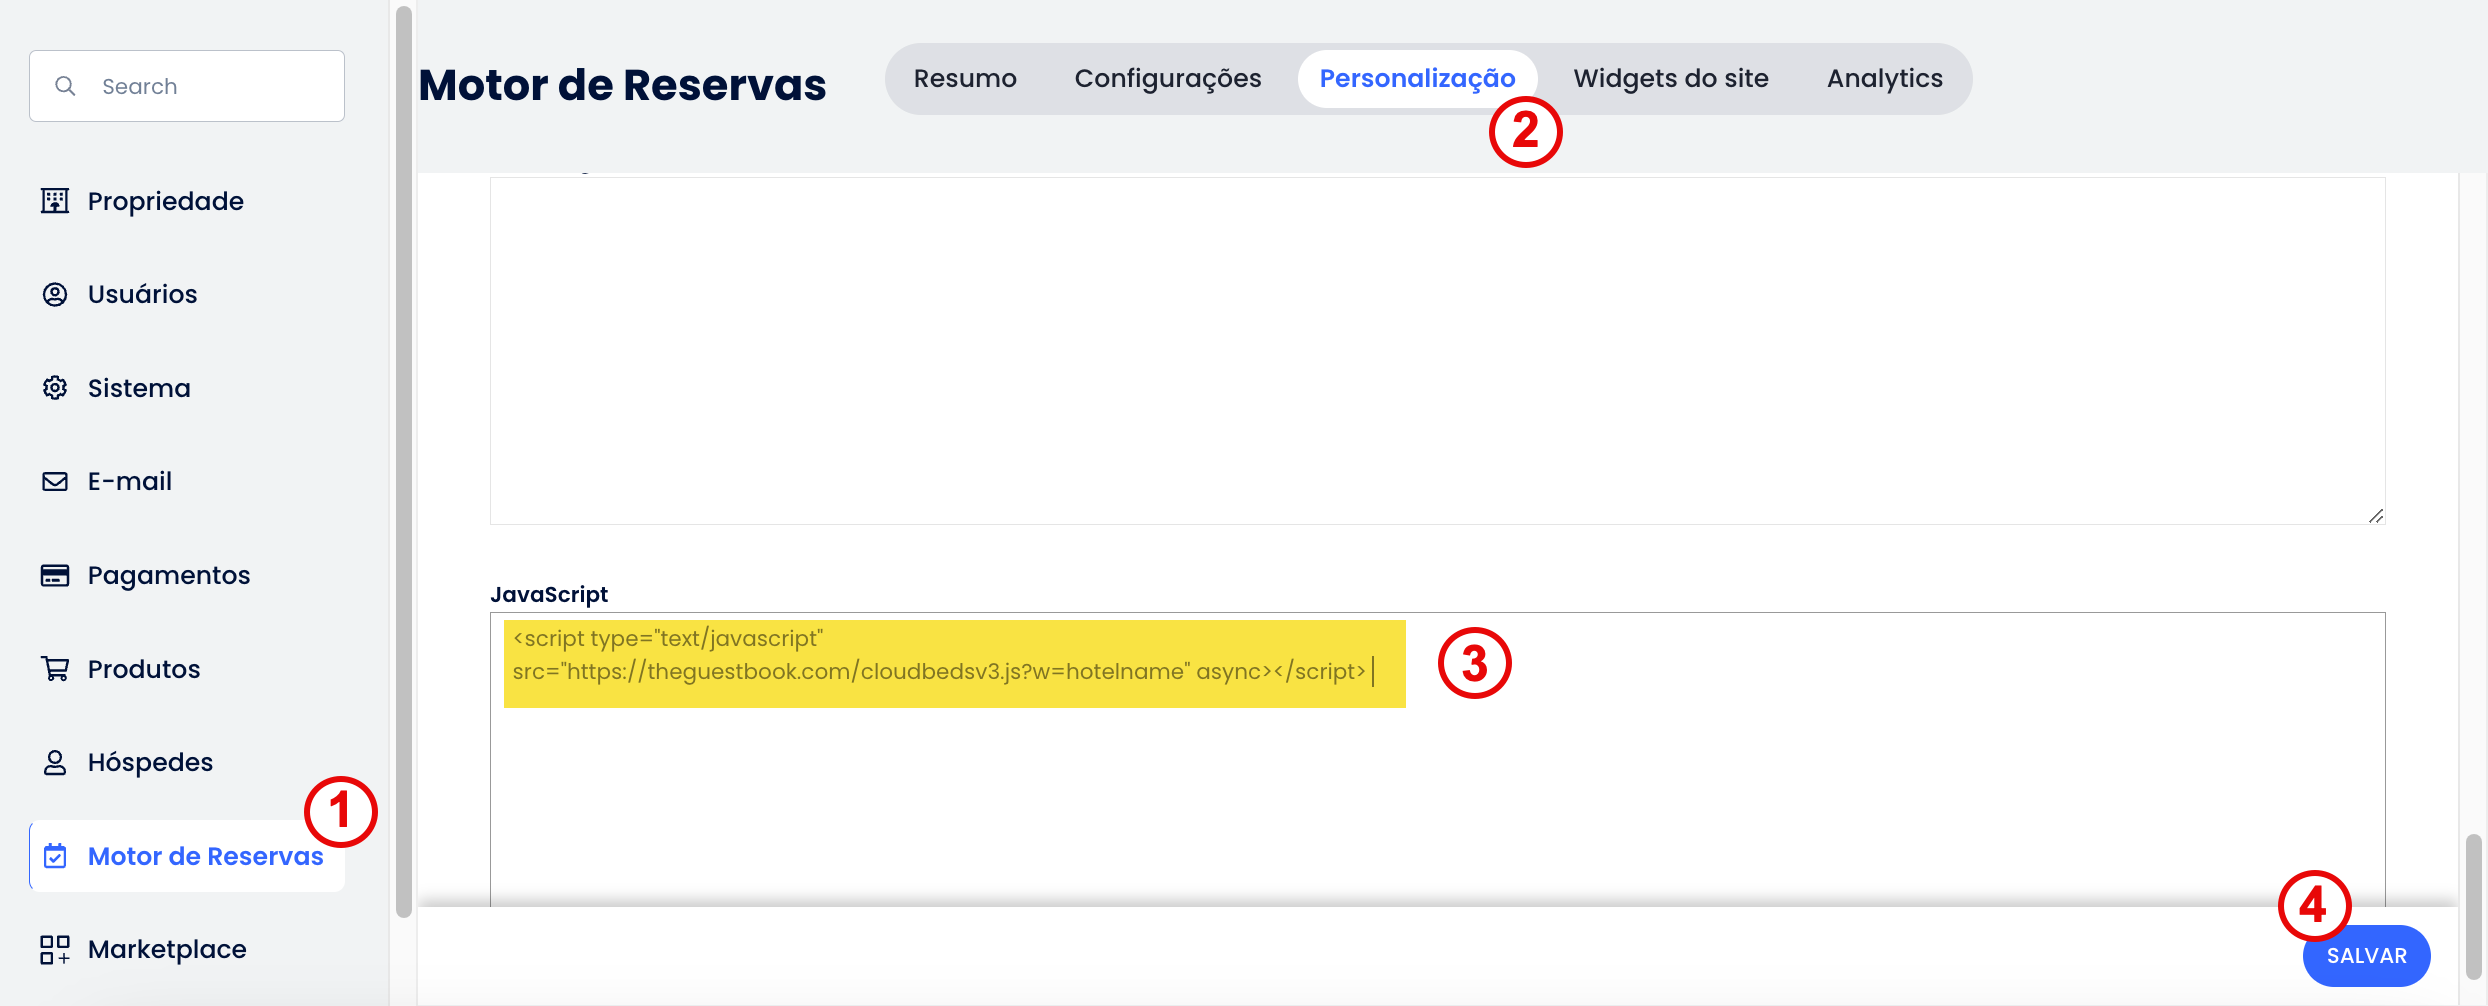Click the Motor de Reservas page heading

pyautogui.click(x=622, y=85)
